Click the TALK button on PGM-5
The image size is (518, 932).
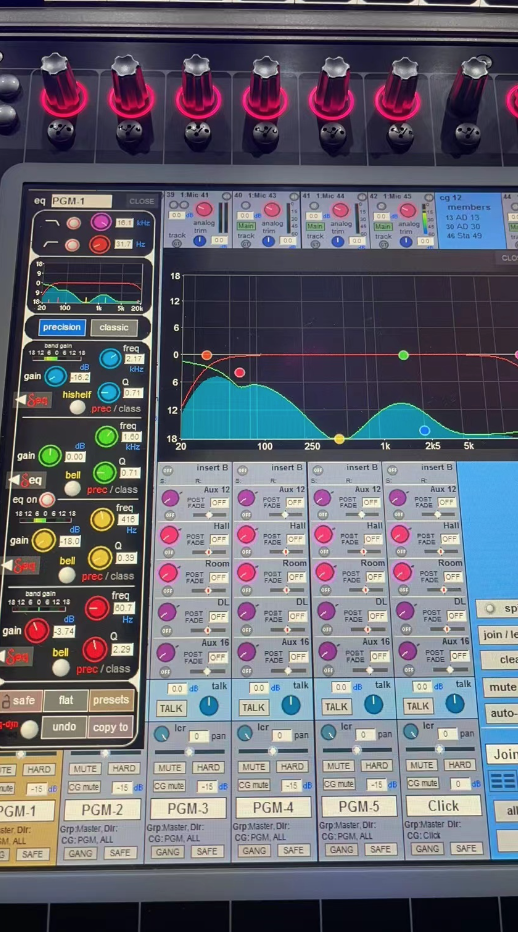[x=336, y=707]
